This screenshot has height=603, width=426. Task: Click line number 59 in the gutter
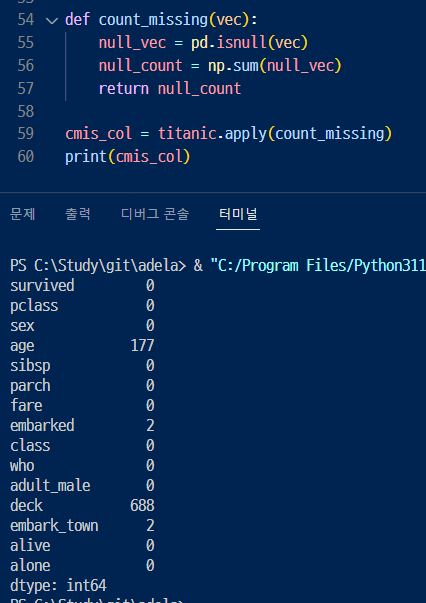25,134
